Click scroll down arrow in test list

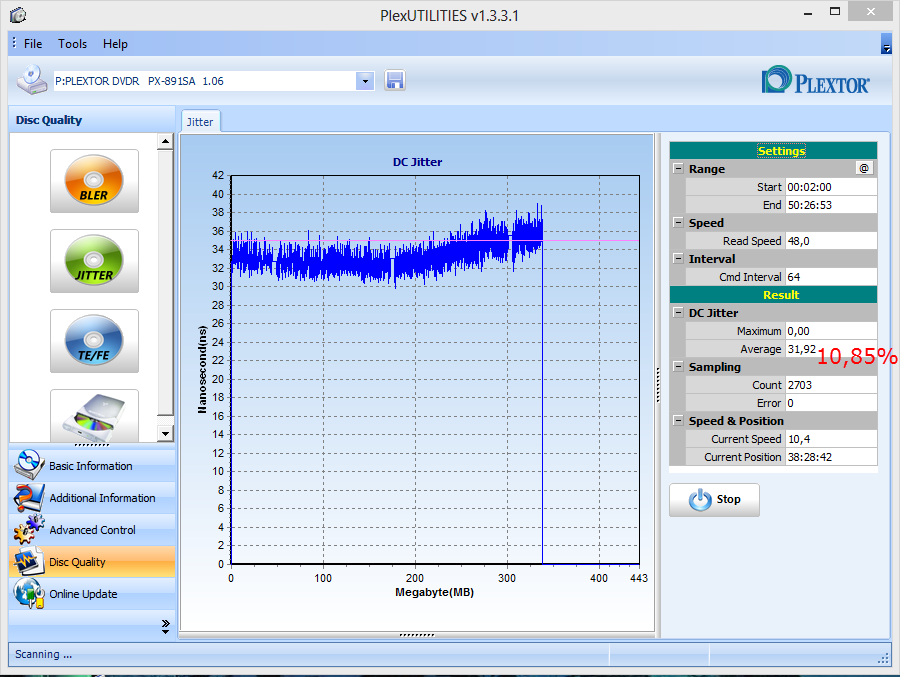pos(165,434)
